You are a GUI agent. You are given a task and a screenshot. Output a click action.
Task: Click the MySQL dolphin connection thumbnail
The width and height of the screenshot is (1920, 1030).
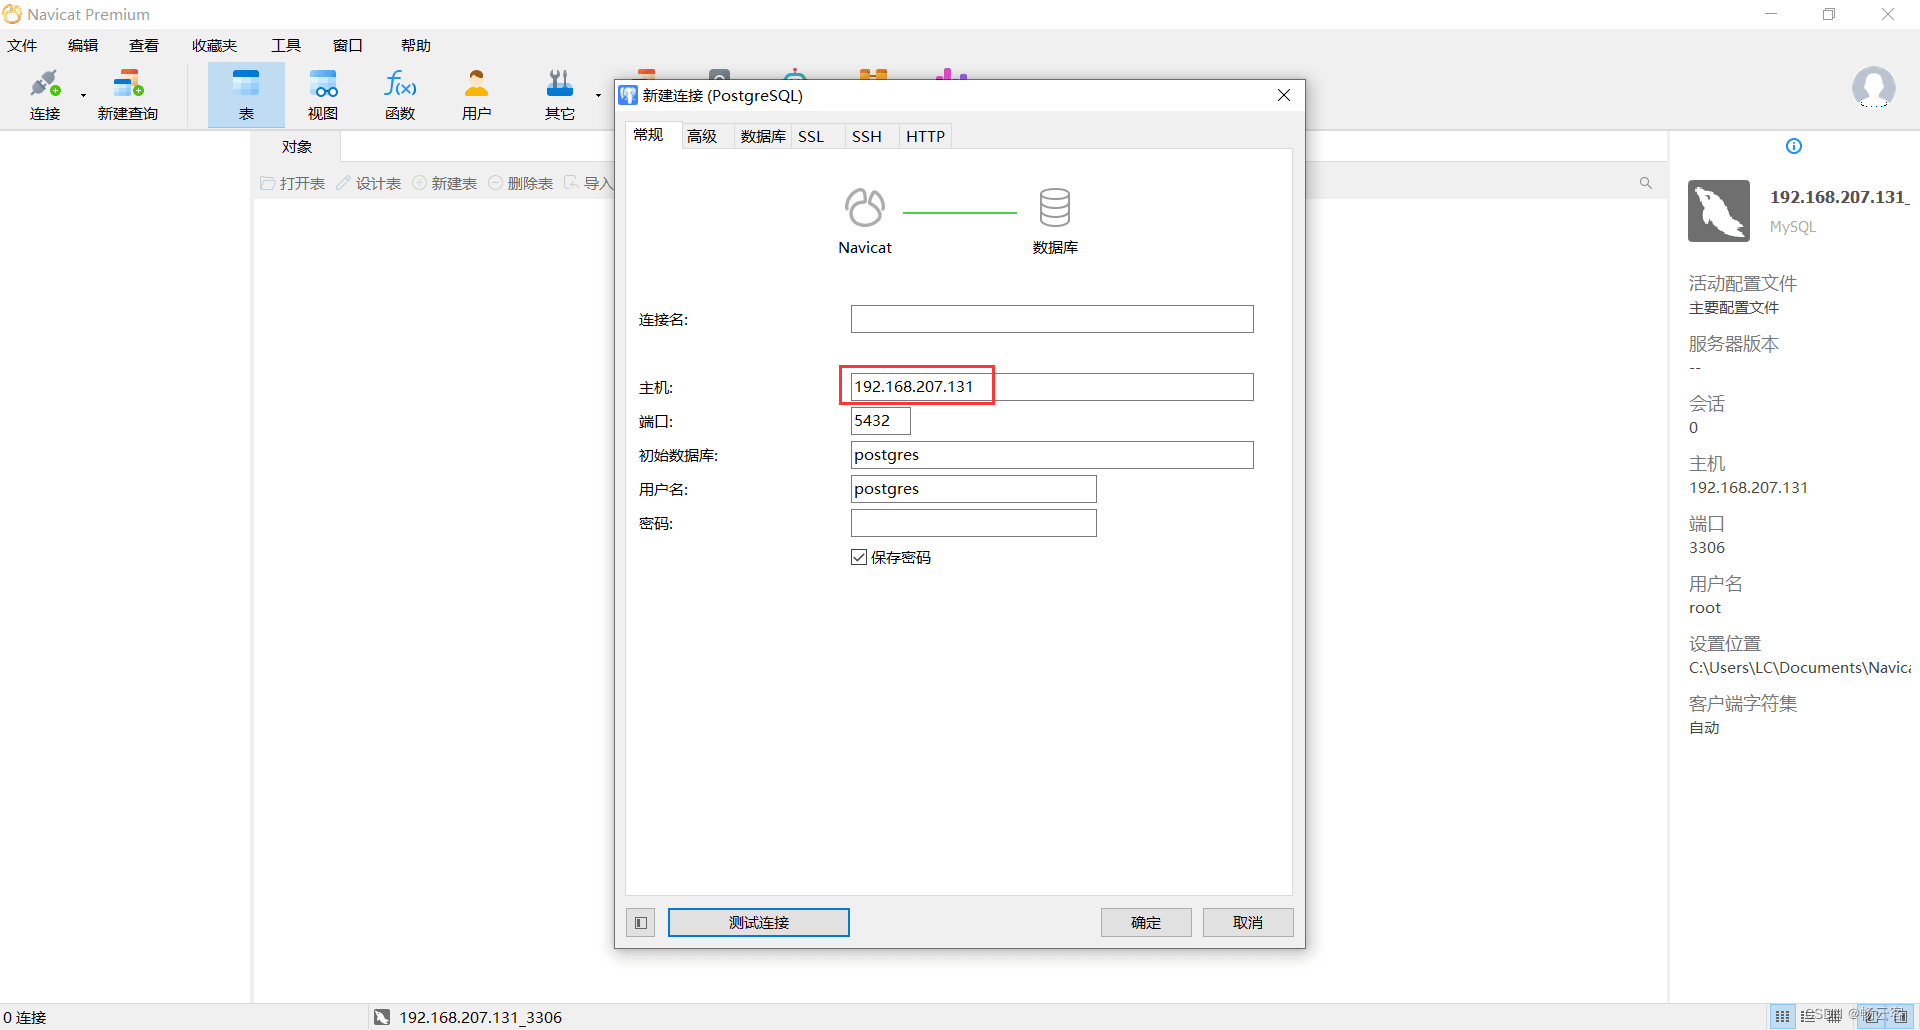(x=1719, y=211)
